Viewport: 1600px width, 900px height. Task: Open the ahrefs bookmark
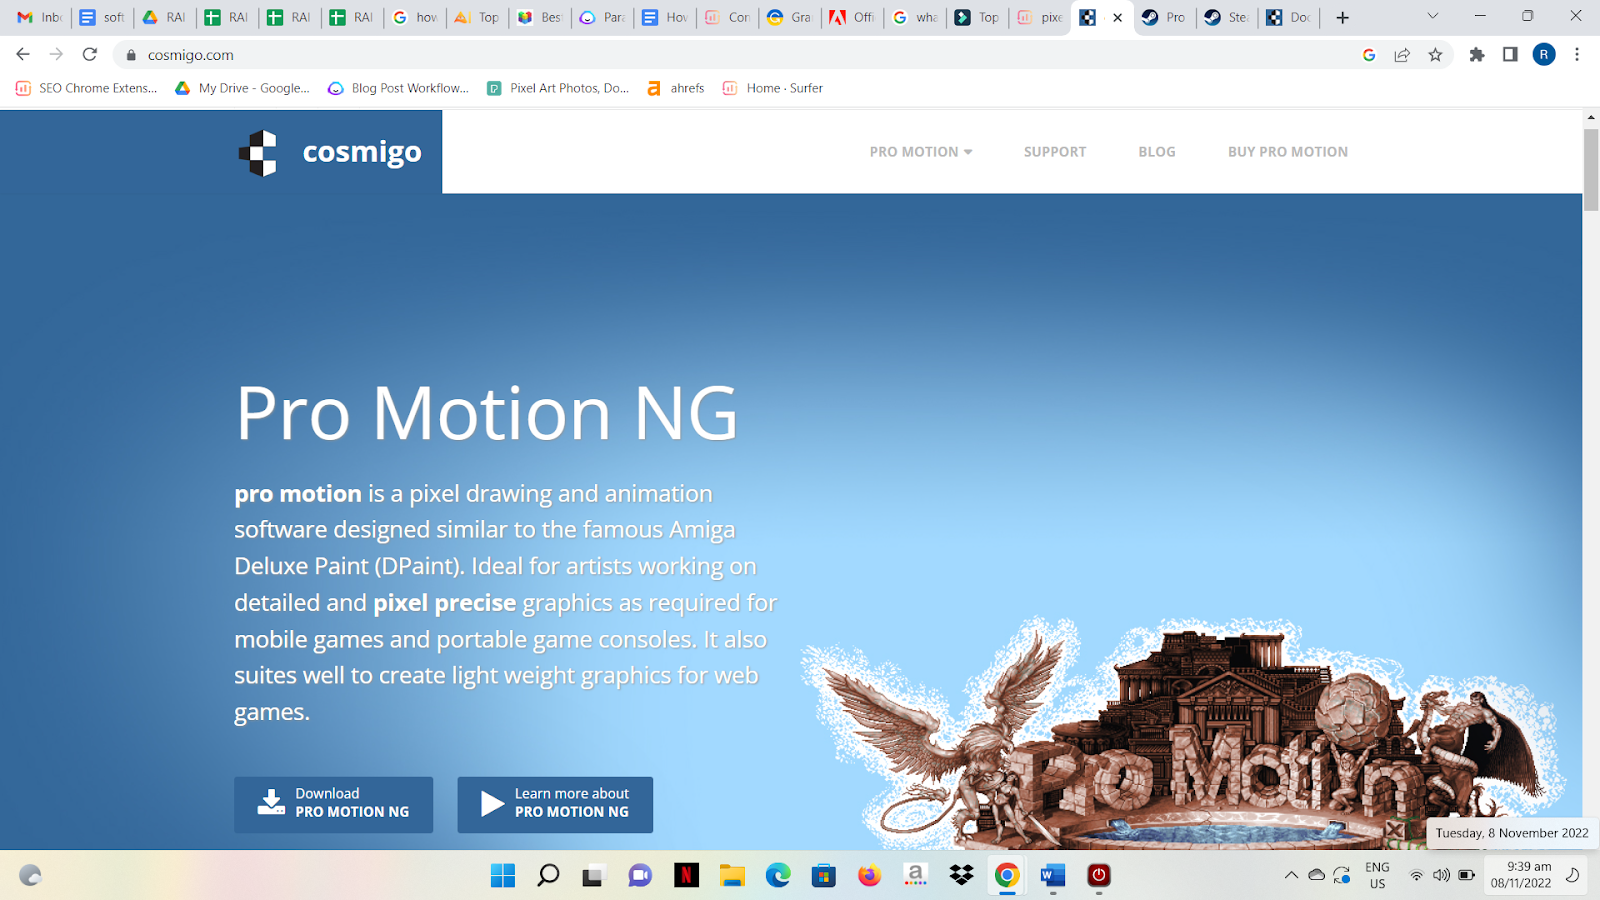tap(675, 88)
